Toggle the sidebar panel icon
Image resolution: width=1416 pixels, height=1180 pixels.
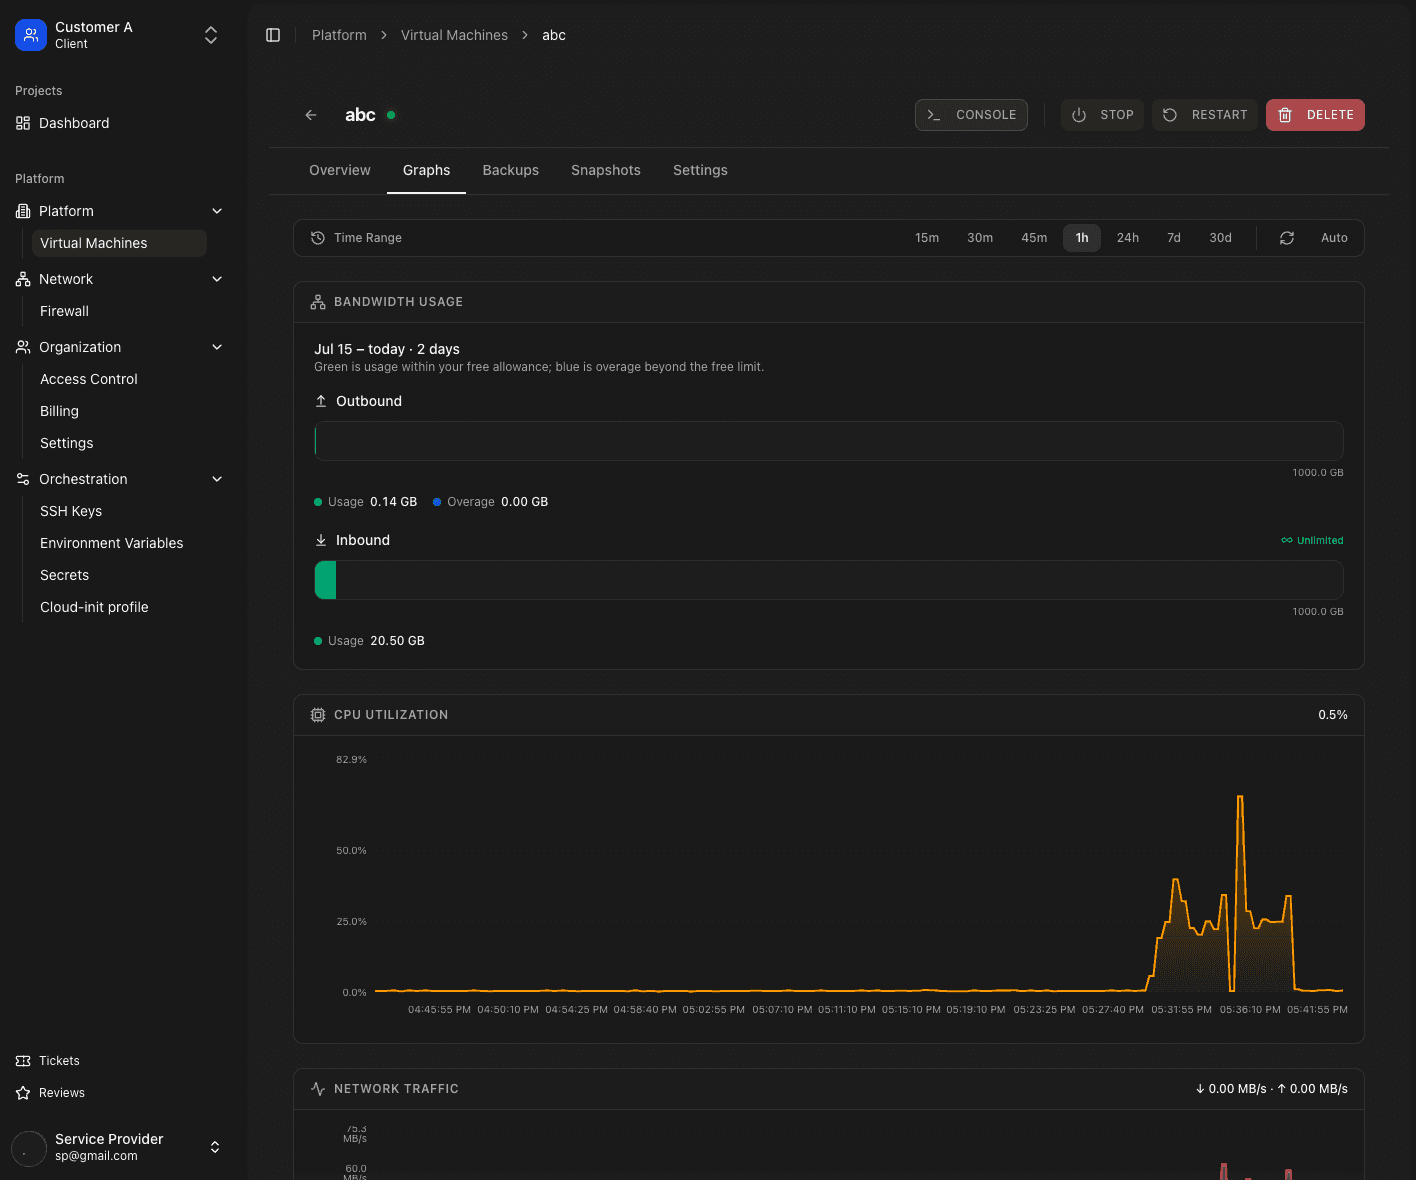(x=273, y=35)
